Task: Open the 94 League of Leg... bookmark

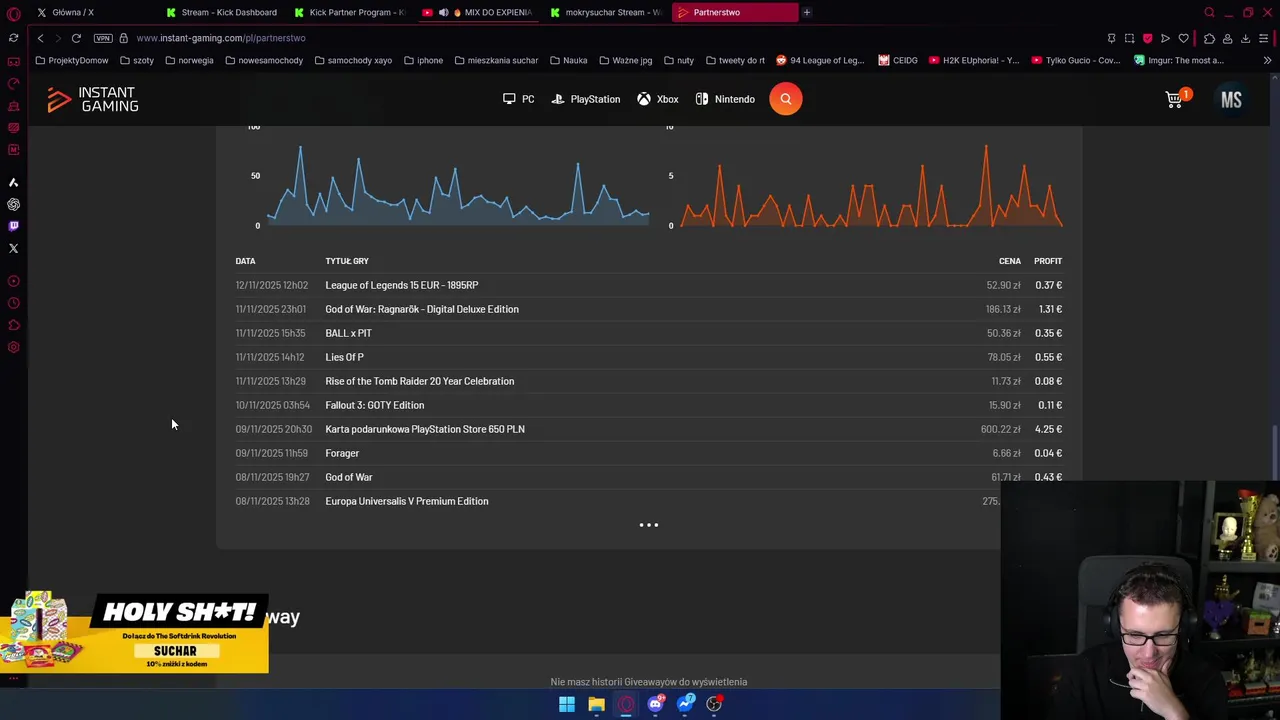Action: (x=820, y=60)
